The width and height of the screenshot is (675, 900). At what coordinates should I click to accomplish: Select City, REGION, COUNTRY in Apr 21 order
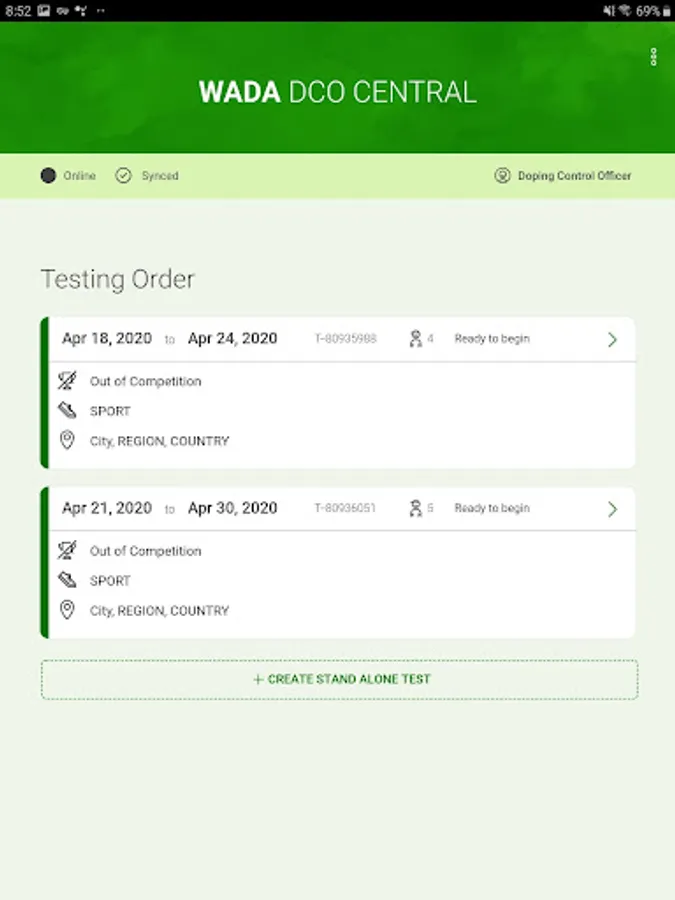click(159, 611)
